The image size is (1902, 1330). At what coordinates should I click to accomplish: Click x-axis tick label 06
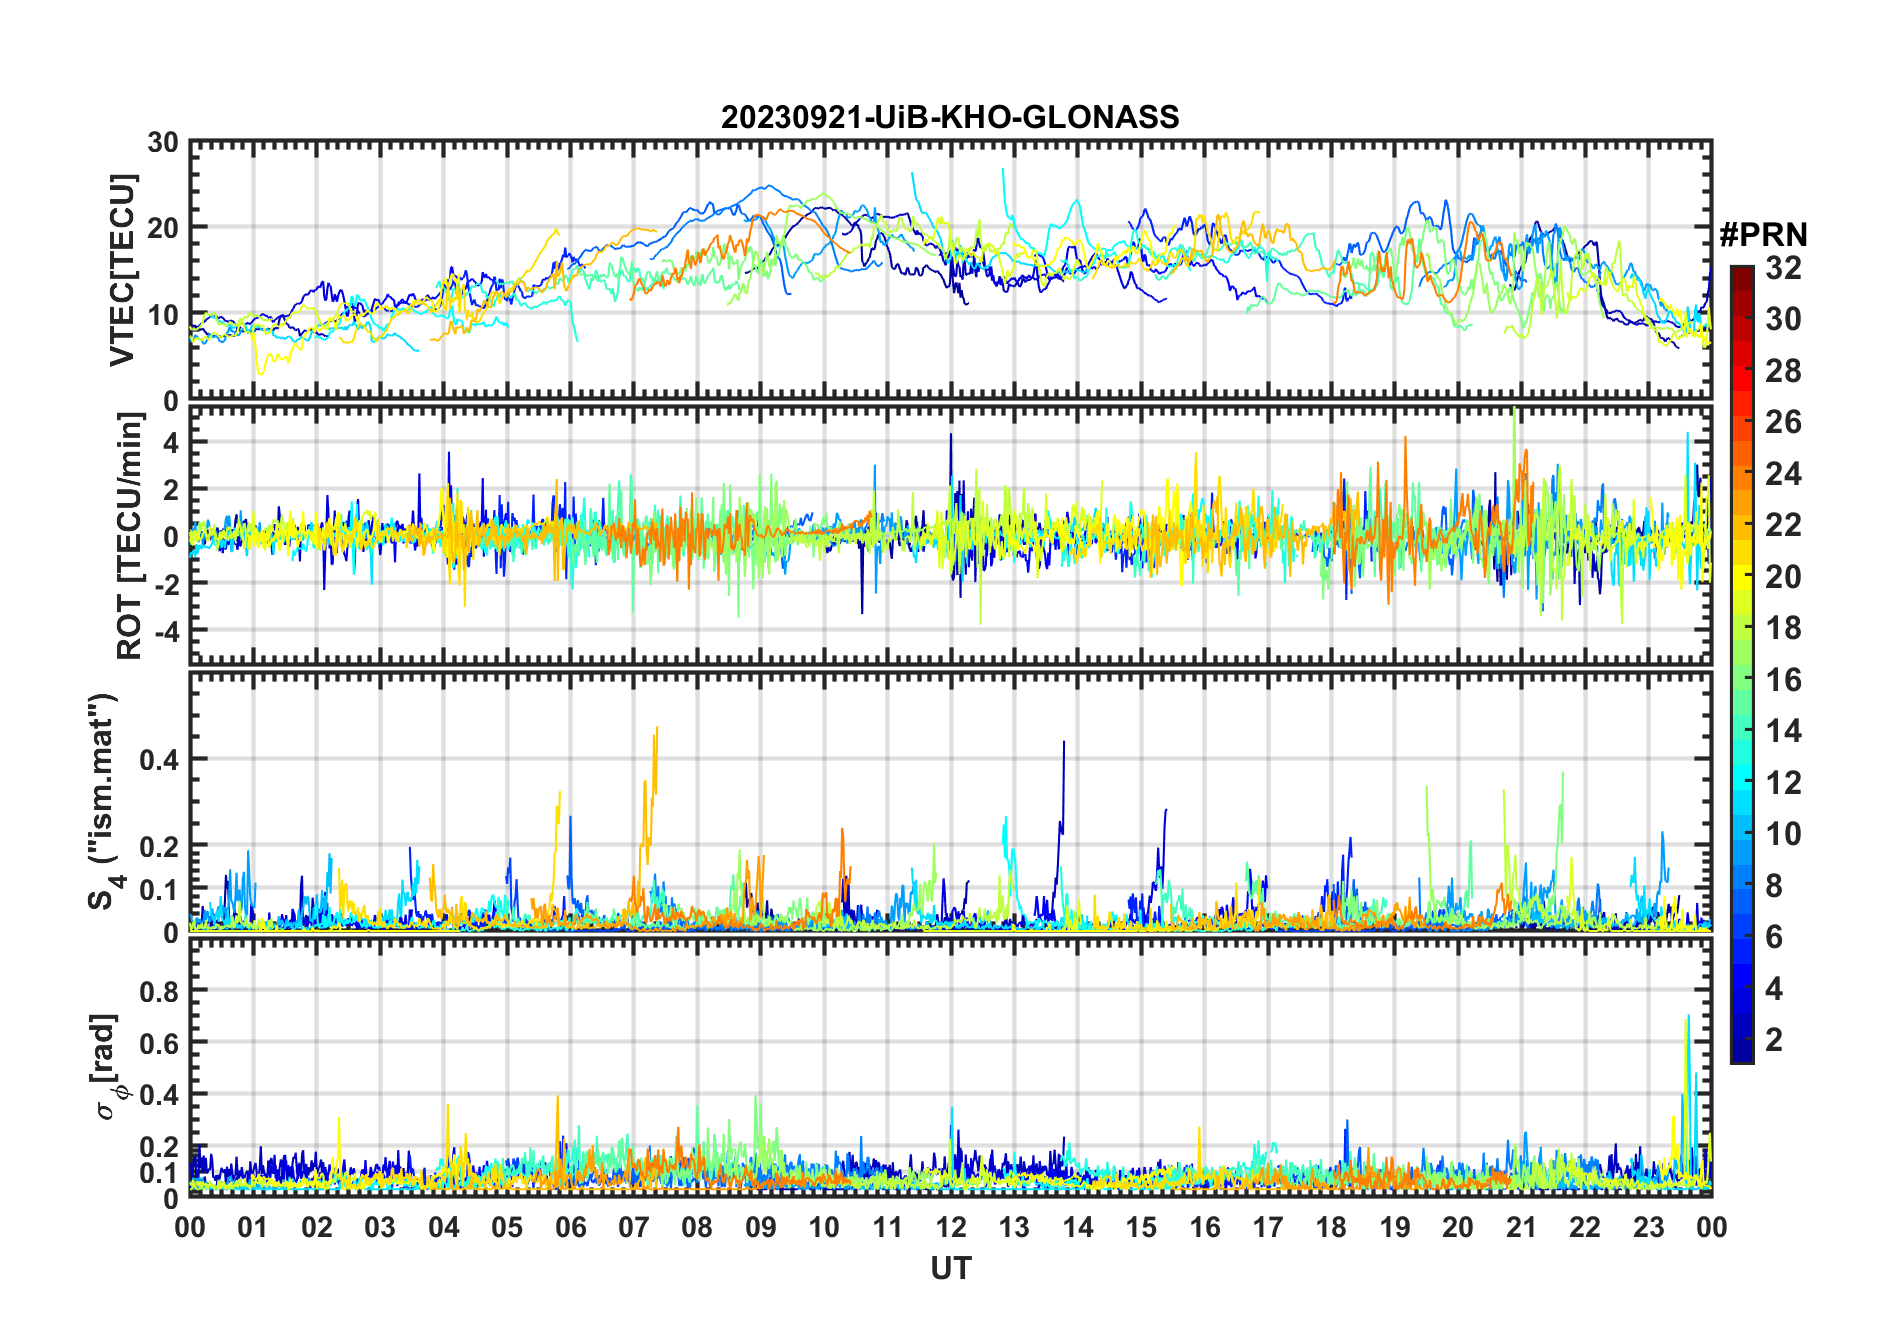[x=571, y=1227]
